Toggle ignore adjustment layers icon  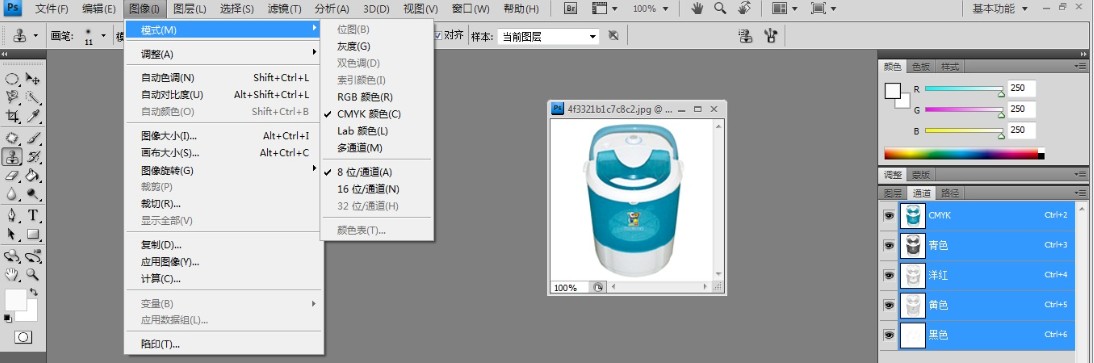point(613,36)
